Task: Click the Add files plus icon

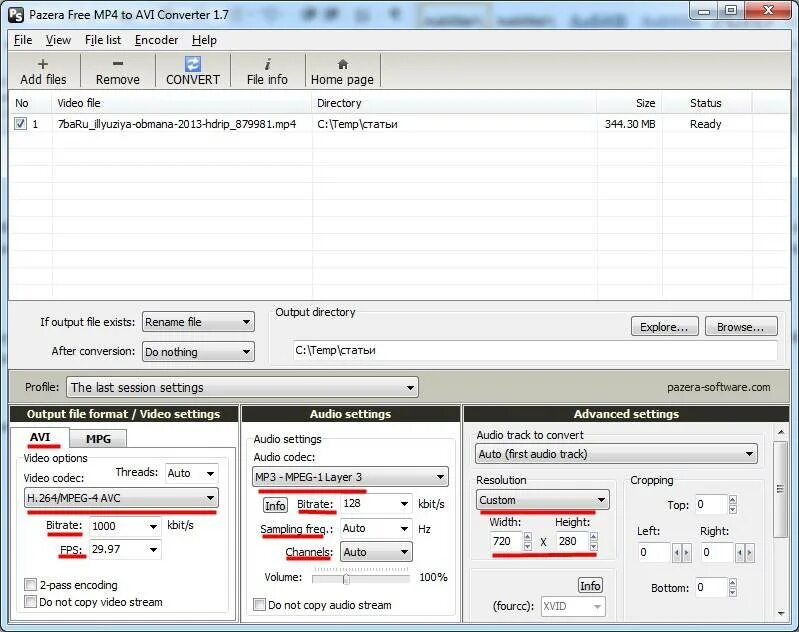Action: (x=43, y=64)
